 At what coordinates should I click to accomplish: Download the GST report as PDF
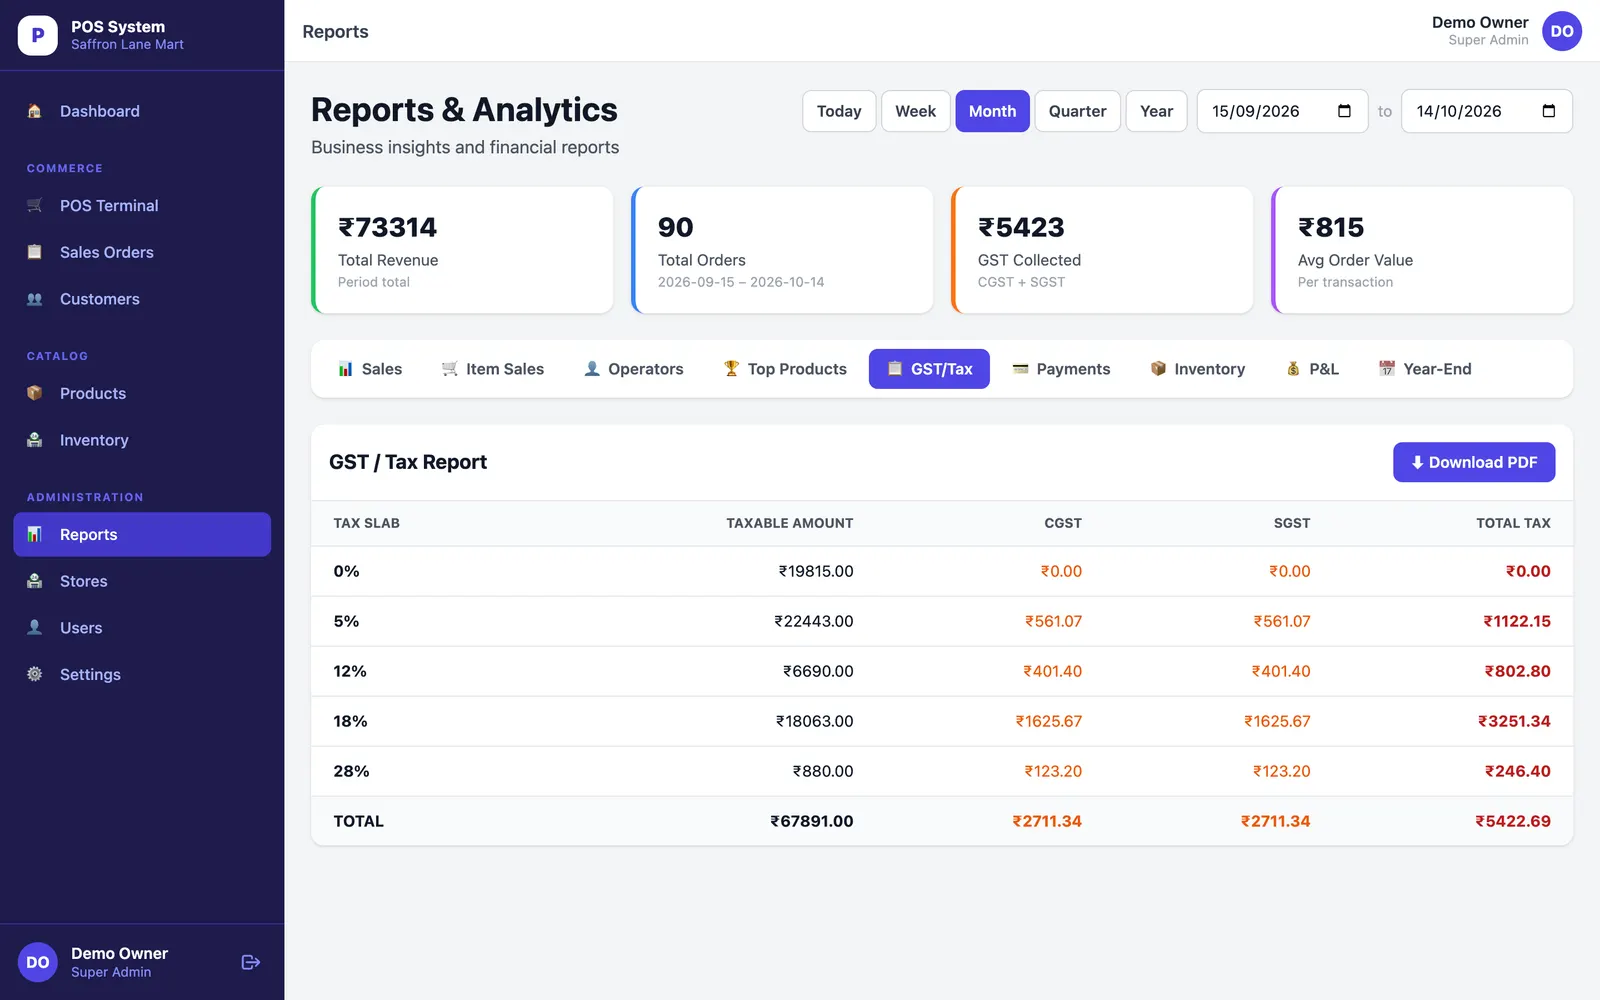point(1474,462)
